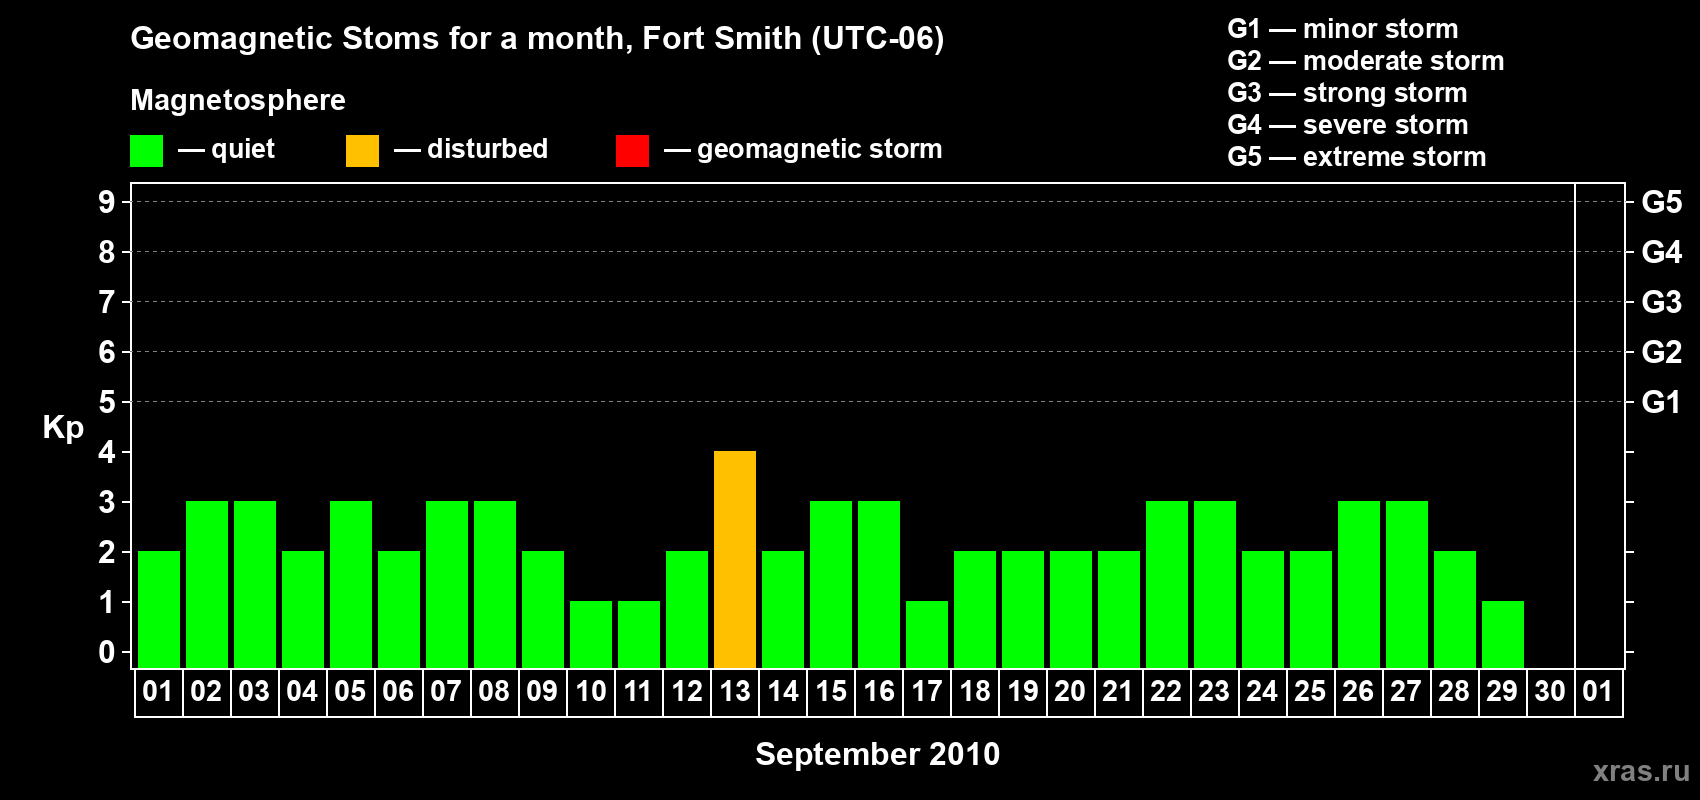Select the green bar for day 22
1700x800 pixels.
point(1167,584)
